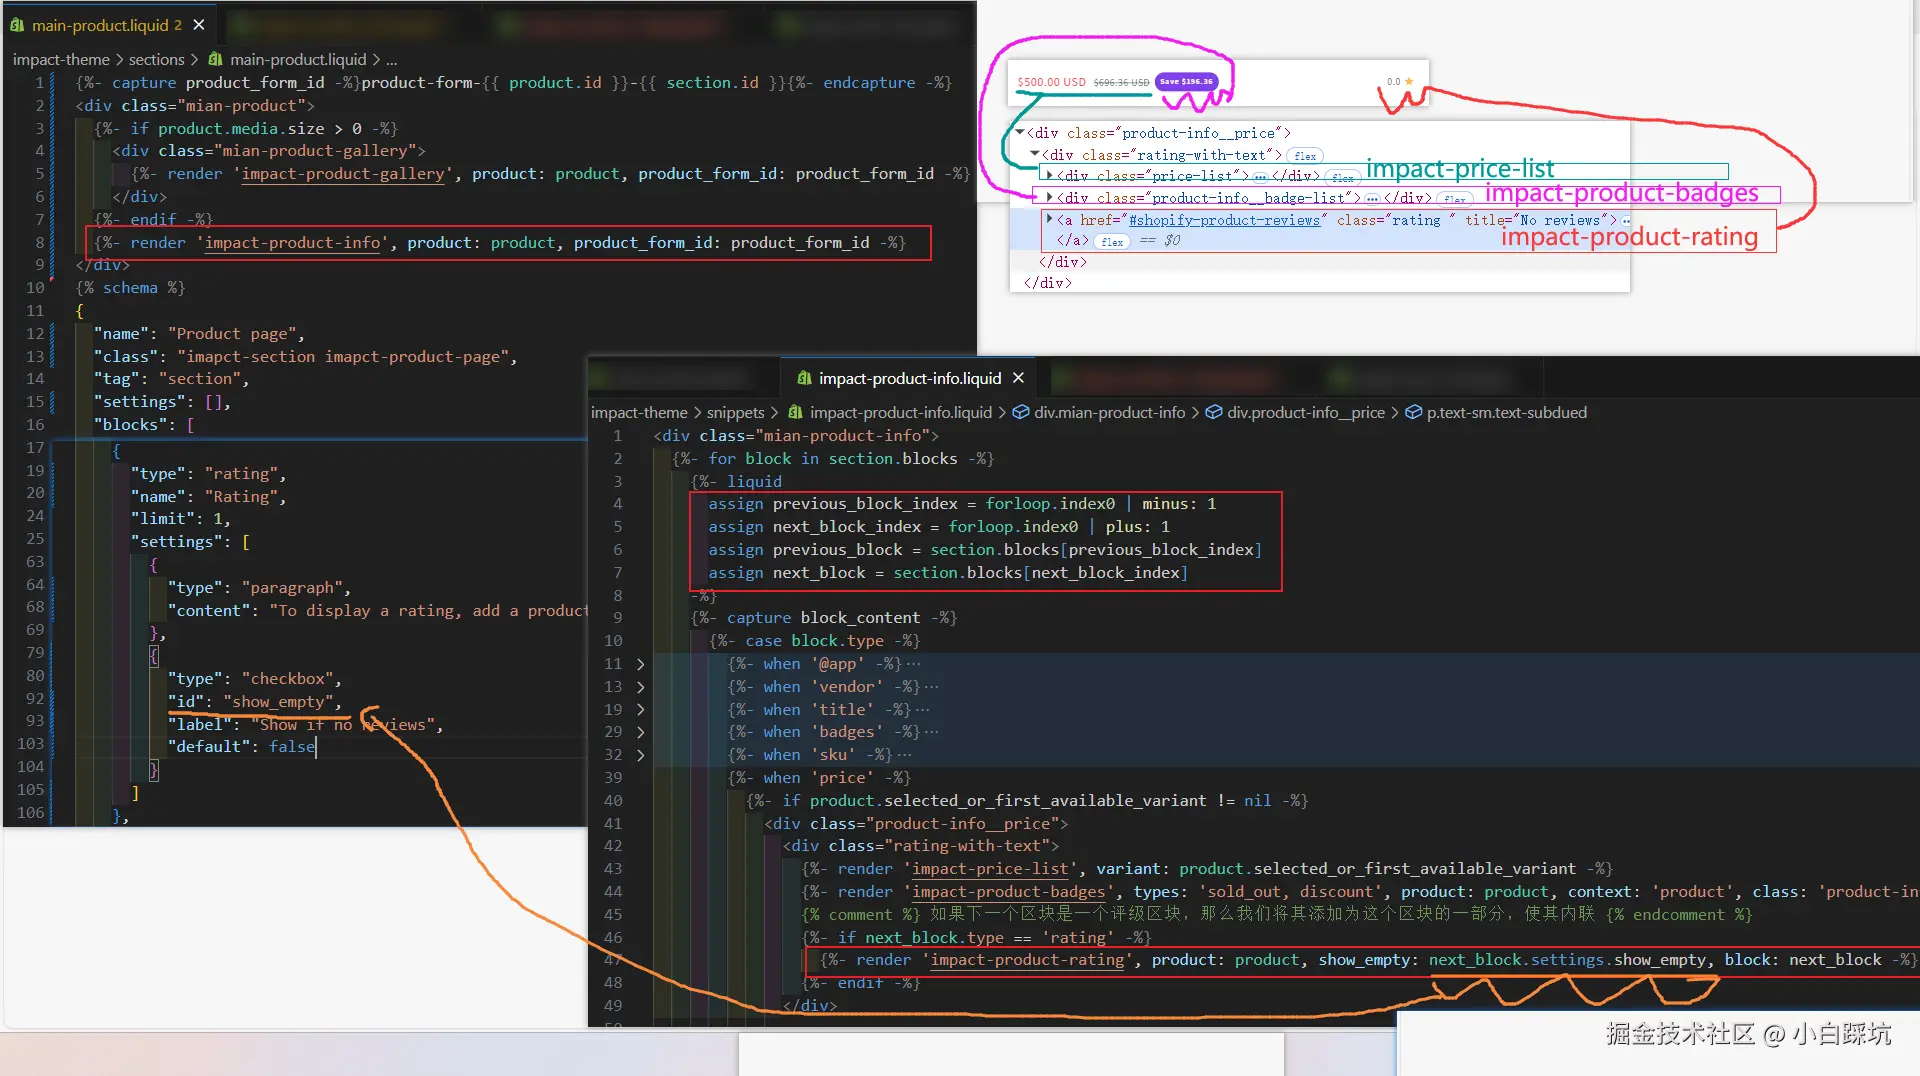Open div.mian-product-info breadcrumb symbol
This screenshot has width=1920, height=1076.
pos(1109,413)
